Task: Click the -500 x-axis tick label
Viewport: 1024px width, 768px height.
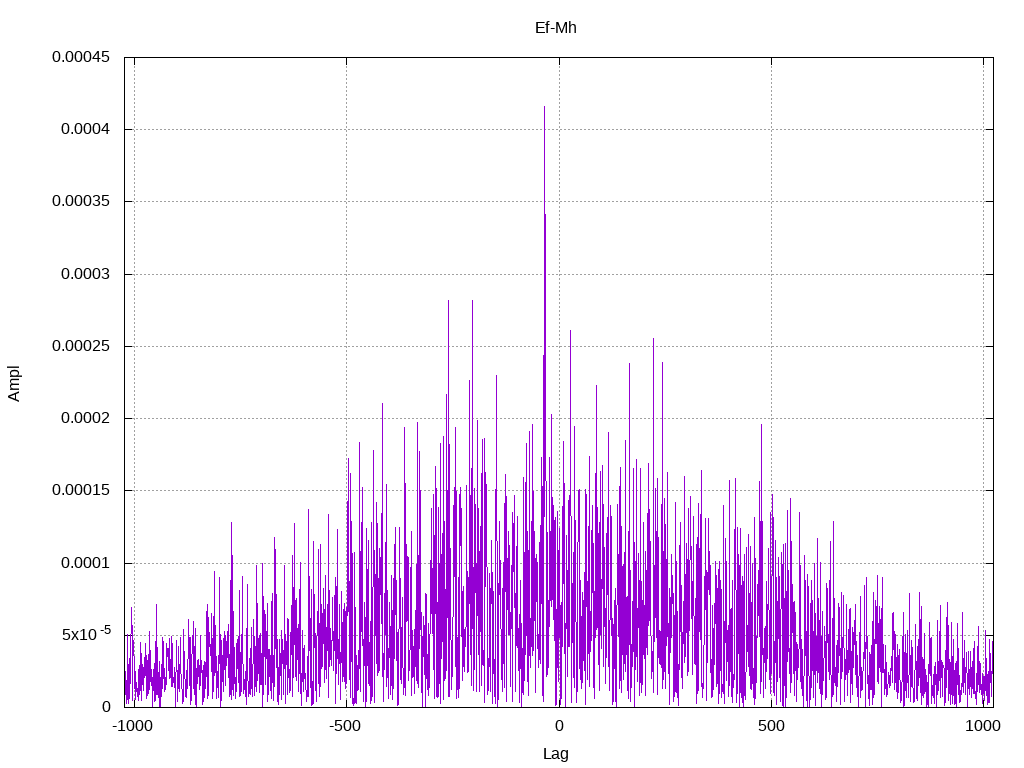Action: point(345,726)
